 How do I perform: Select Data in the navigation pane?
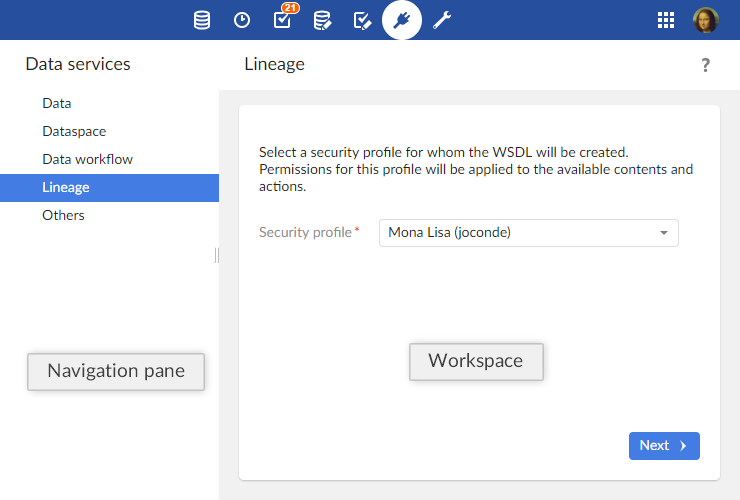(57, 103)
